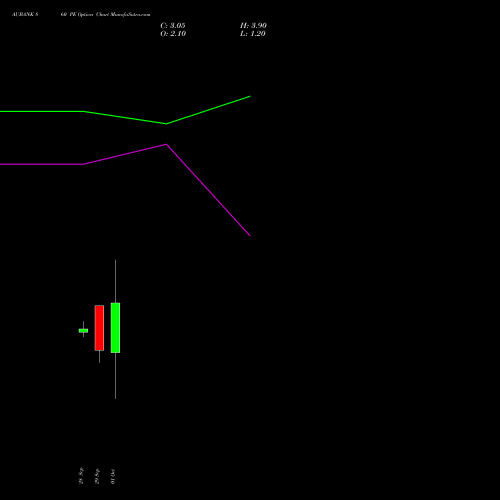Screen dimensions: 500x500
Task: Click the close value C: 3.05
Action: [173, 26]
